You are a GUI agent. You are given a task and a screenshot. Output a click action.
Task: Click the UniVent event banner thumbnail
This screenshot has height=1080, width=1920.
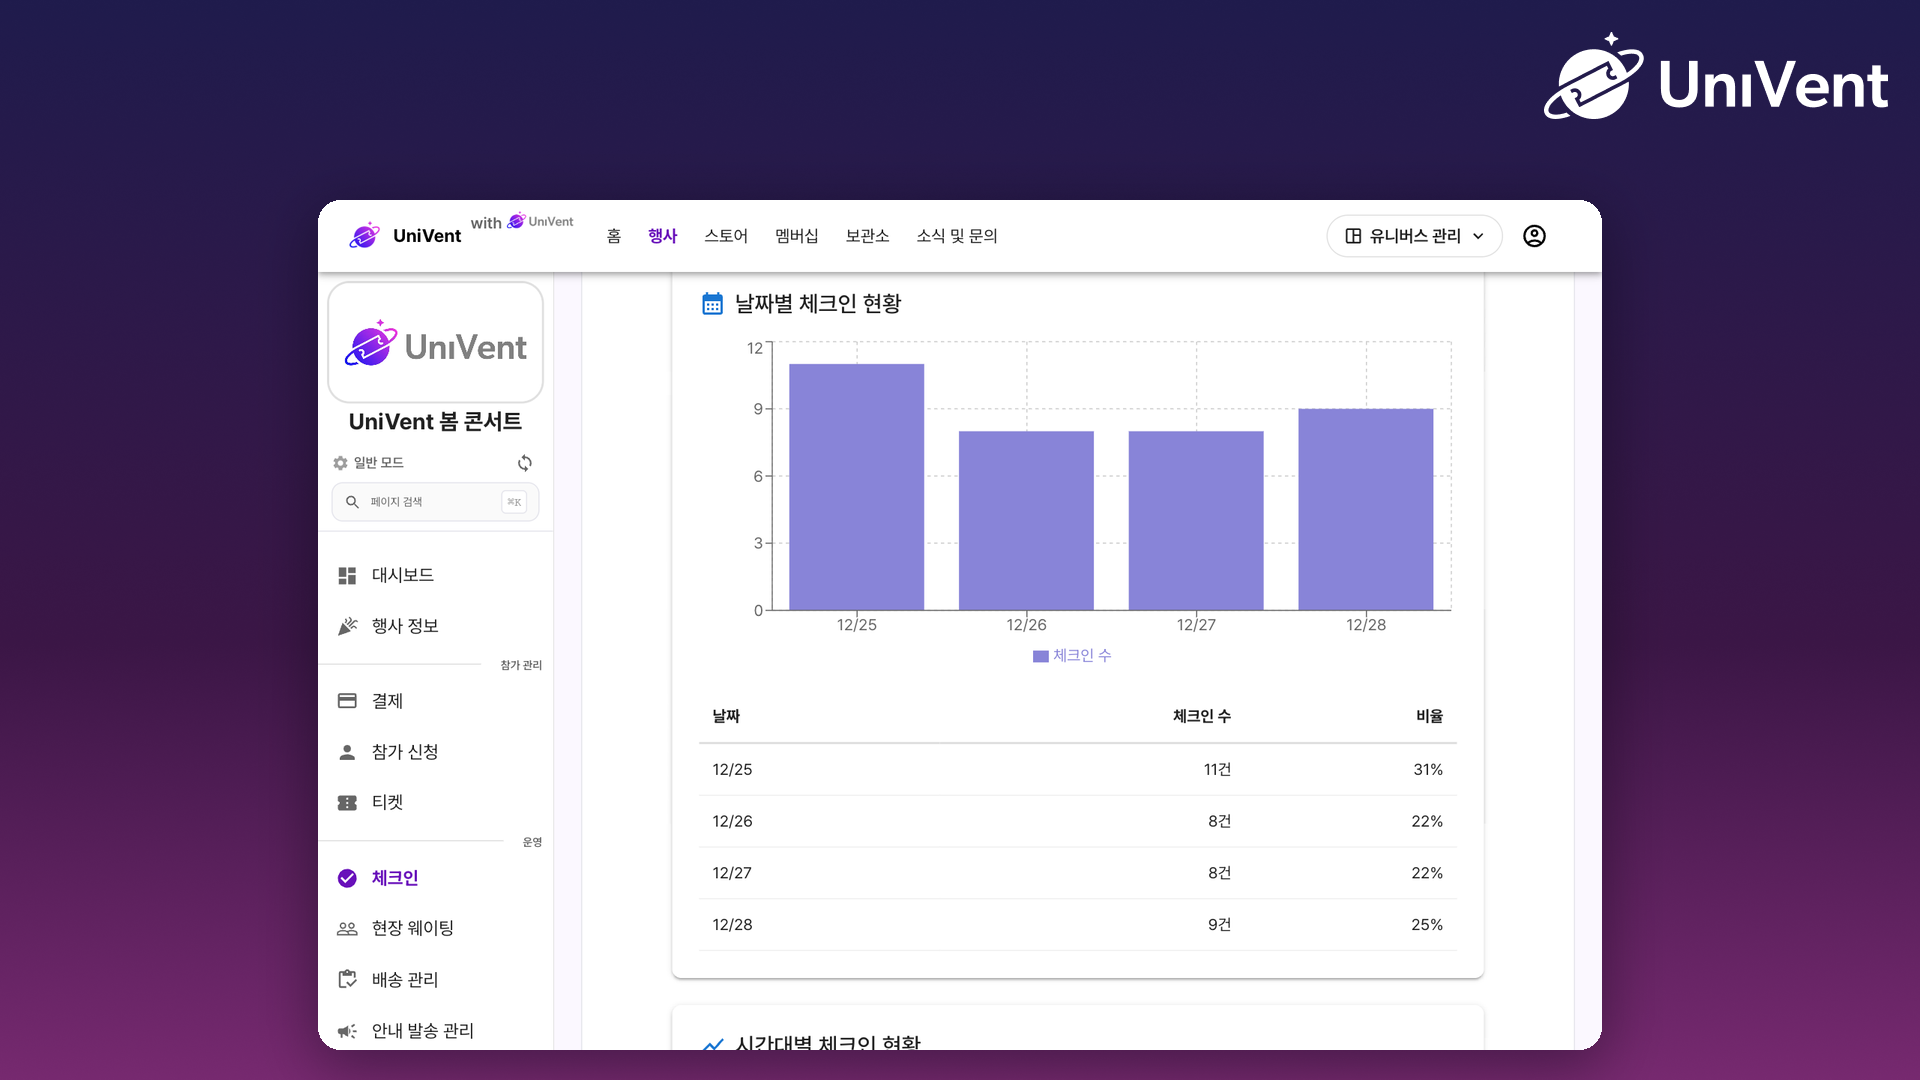pos(435,342)
